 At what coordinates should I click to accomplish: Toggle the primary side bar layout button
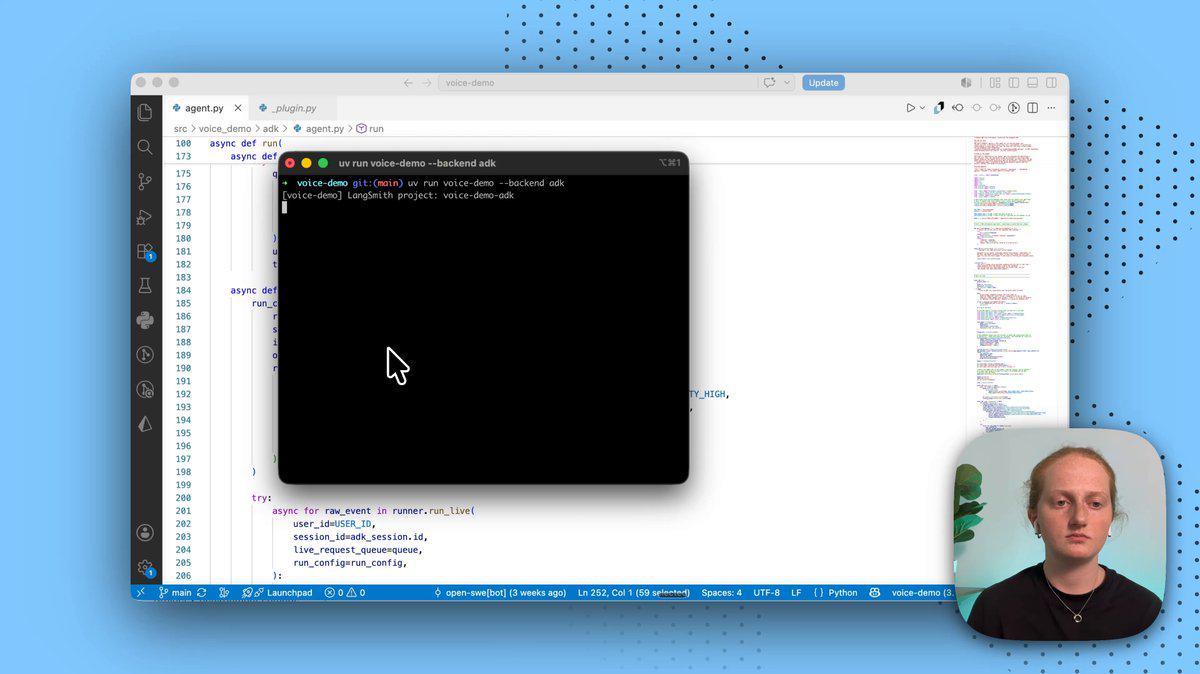[1015, 83]
